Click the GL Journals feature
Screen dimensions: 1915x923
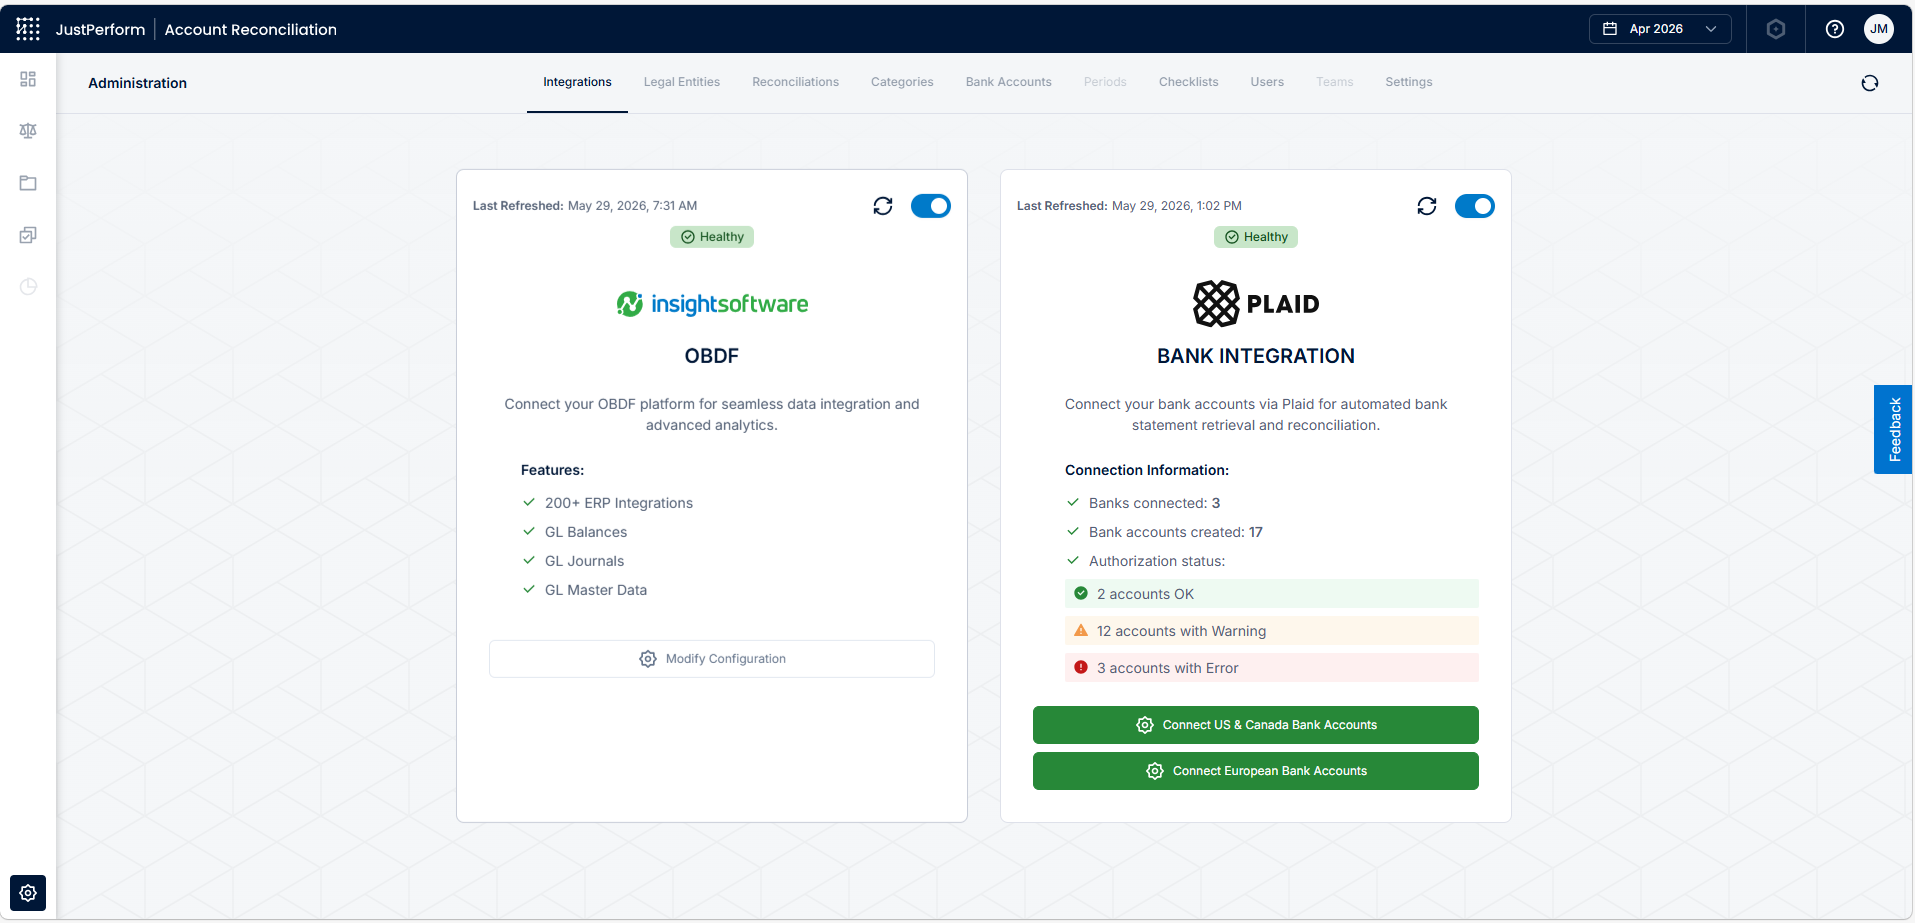[585, 561]
